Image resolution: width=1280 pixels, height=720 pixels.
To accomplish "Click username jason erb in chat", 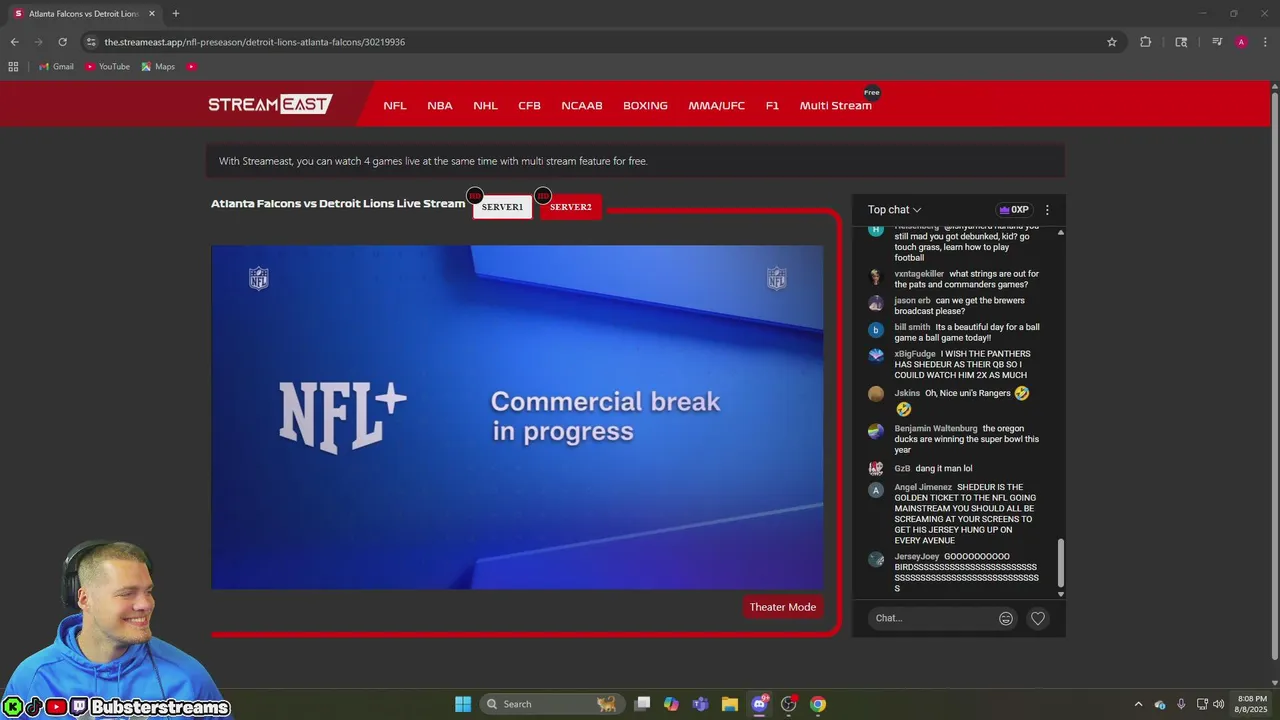I will coord(912,300).
